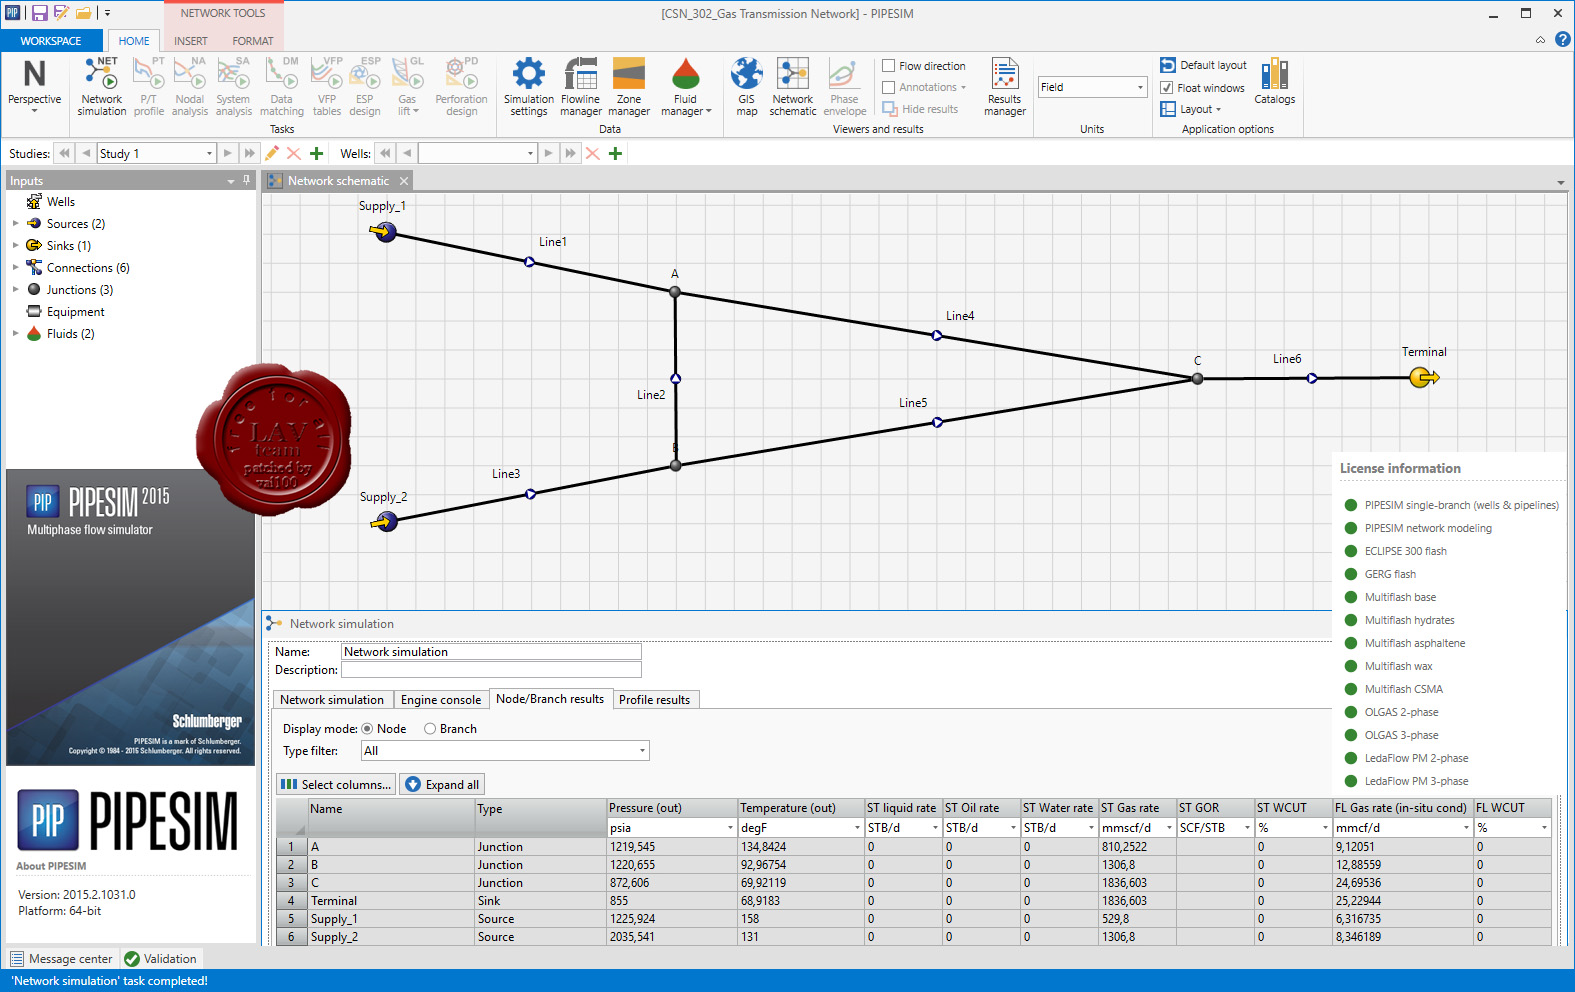Screen dimensions: 1575x992
Task: Open the GIS map viewer
Action: tap(747, 87)
